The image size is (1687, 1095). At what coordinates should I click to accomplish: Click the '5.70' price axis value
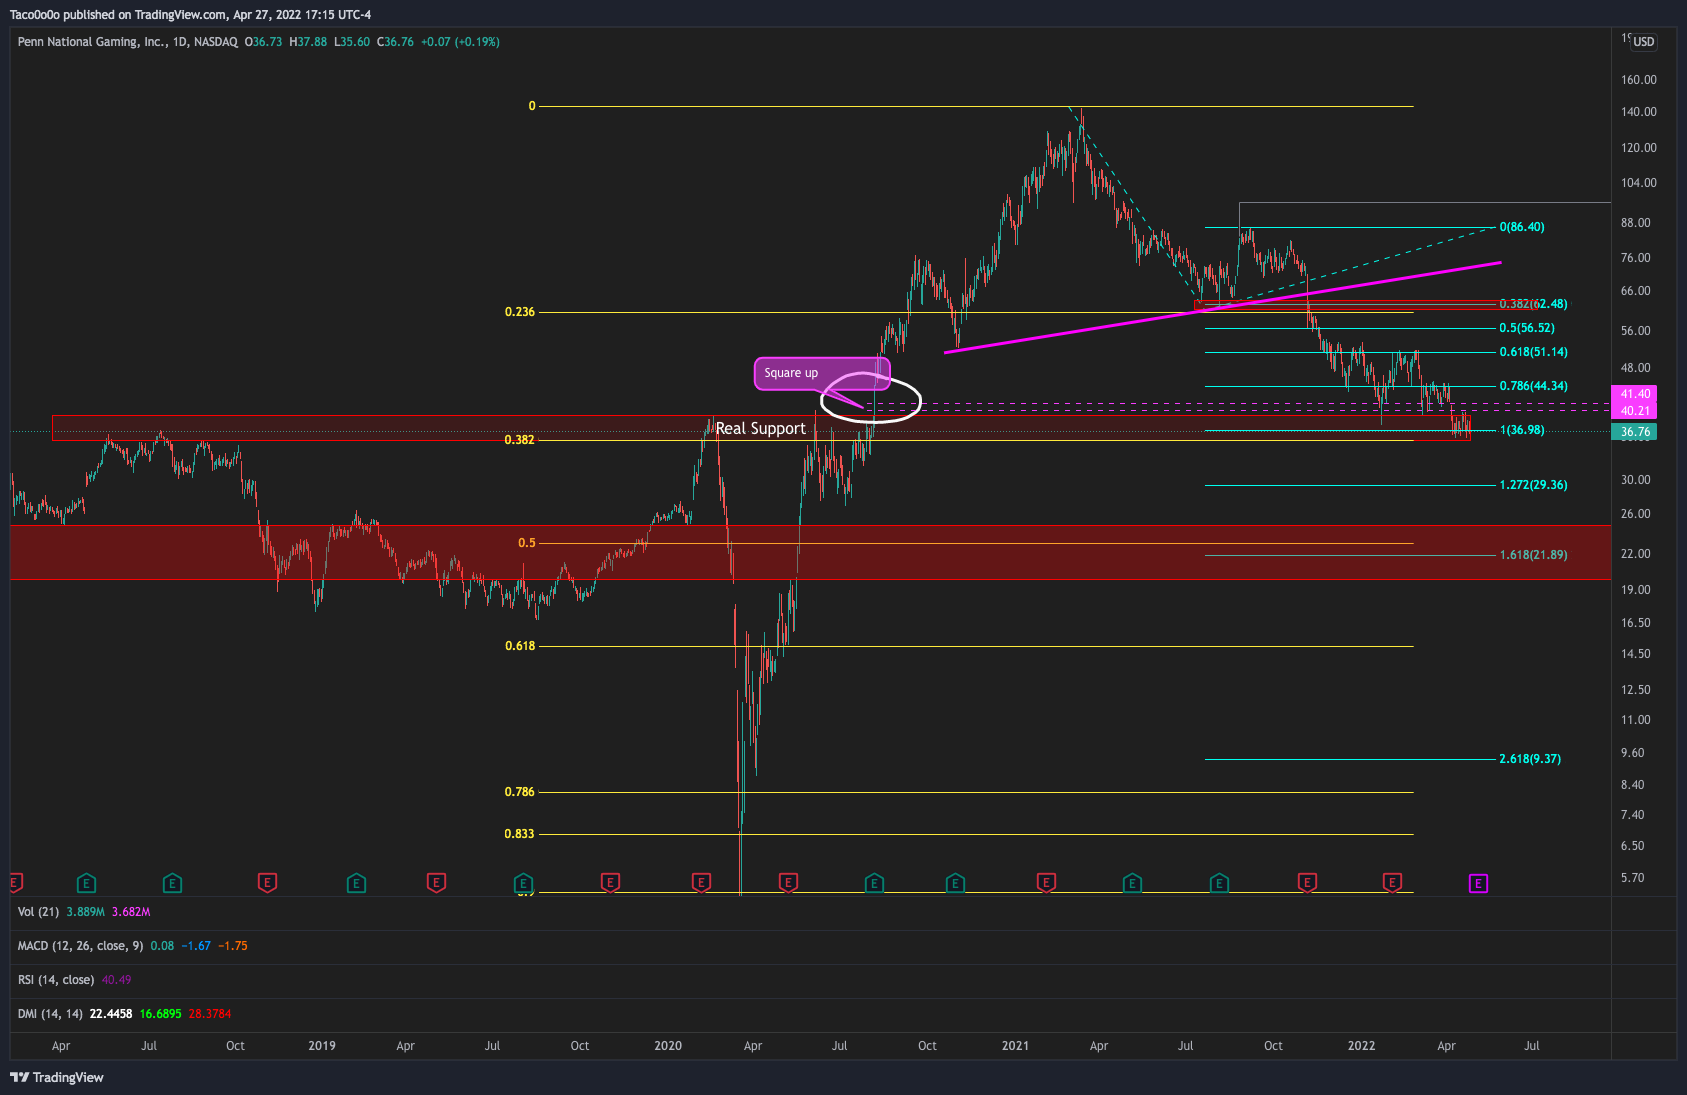click(x=1632, y=878)
